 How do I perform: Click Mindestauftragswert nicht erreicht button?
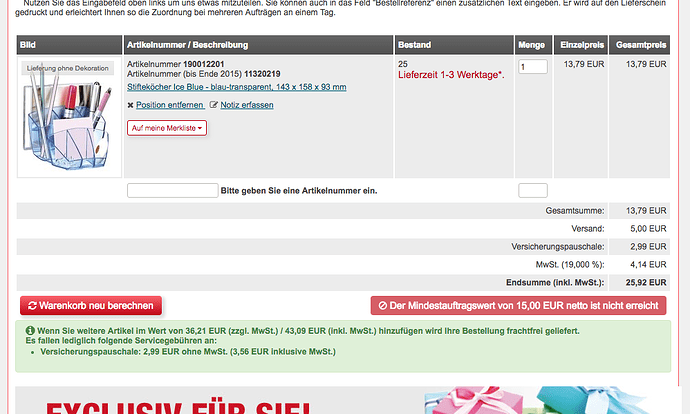tap(520, 306)
